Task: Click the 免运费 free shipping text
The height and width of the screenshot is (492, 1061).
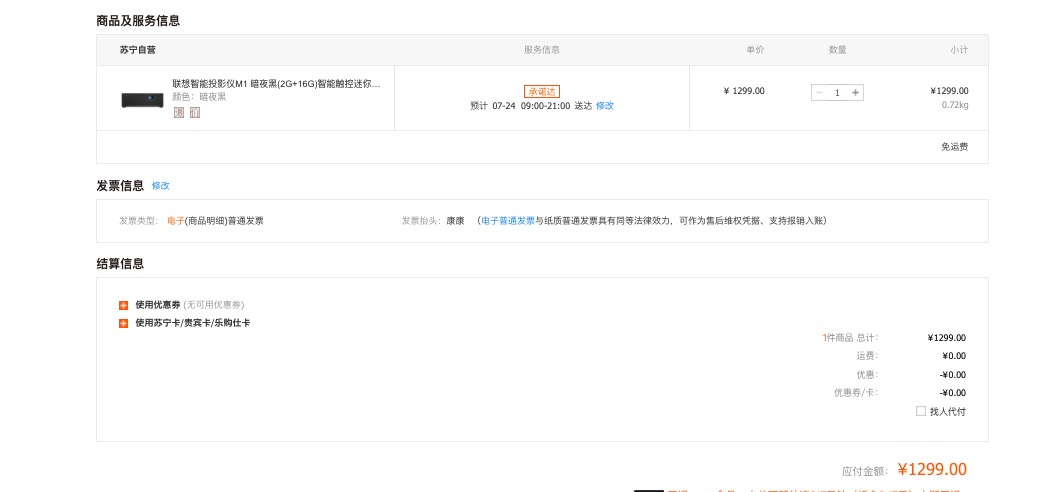Action: [955, 147]
